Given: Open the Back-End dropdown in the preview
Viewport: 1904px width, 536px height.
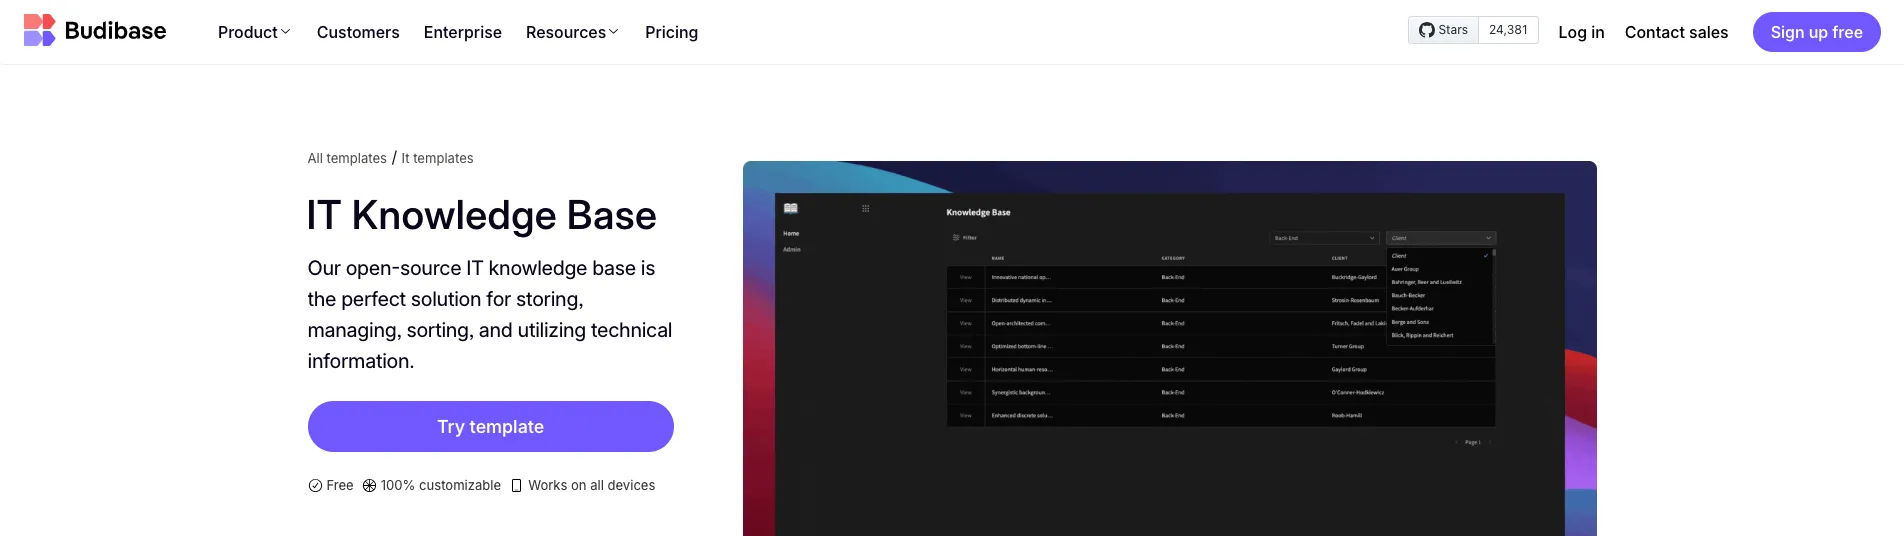Looking at the screenshot, I should pyautogui.click(x=1325, y=238).
